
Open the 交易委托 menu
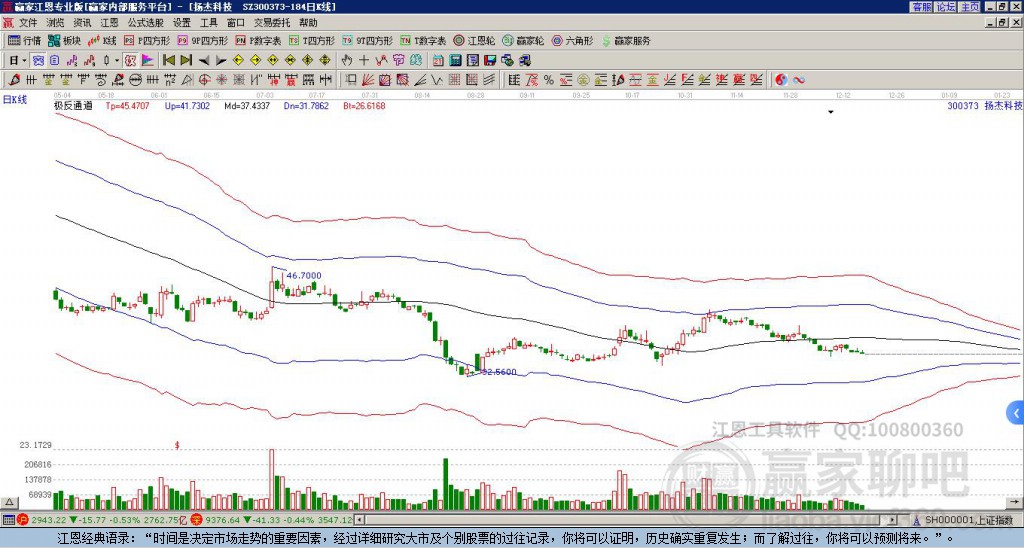pyautogui.click(x=272, y=23)
